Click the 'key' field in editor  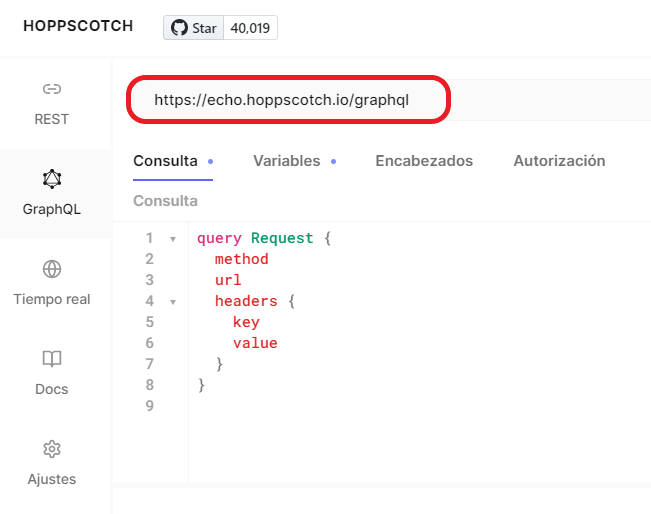pos(246,322)
